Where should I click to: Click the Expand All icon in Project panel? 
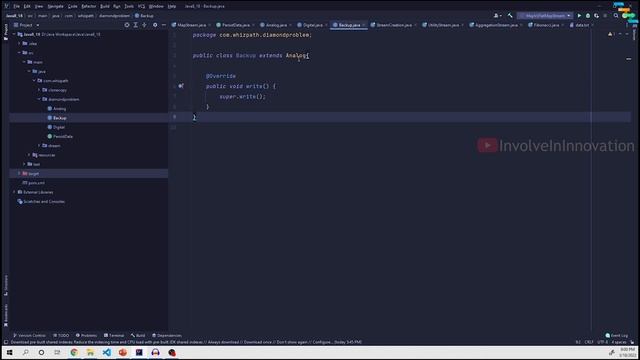point(136,25)
